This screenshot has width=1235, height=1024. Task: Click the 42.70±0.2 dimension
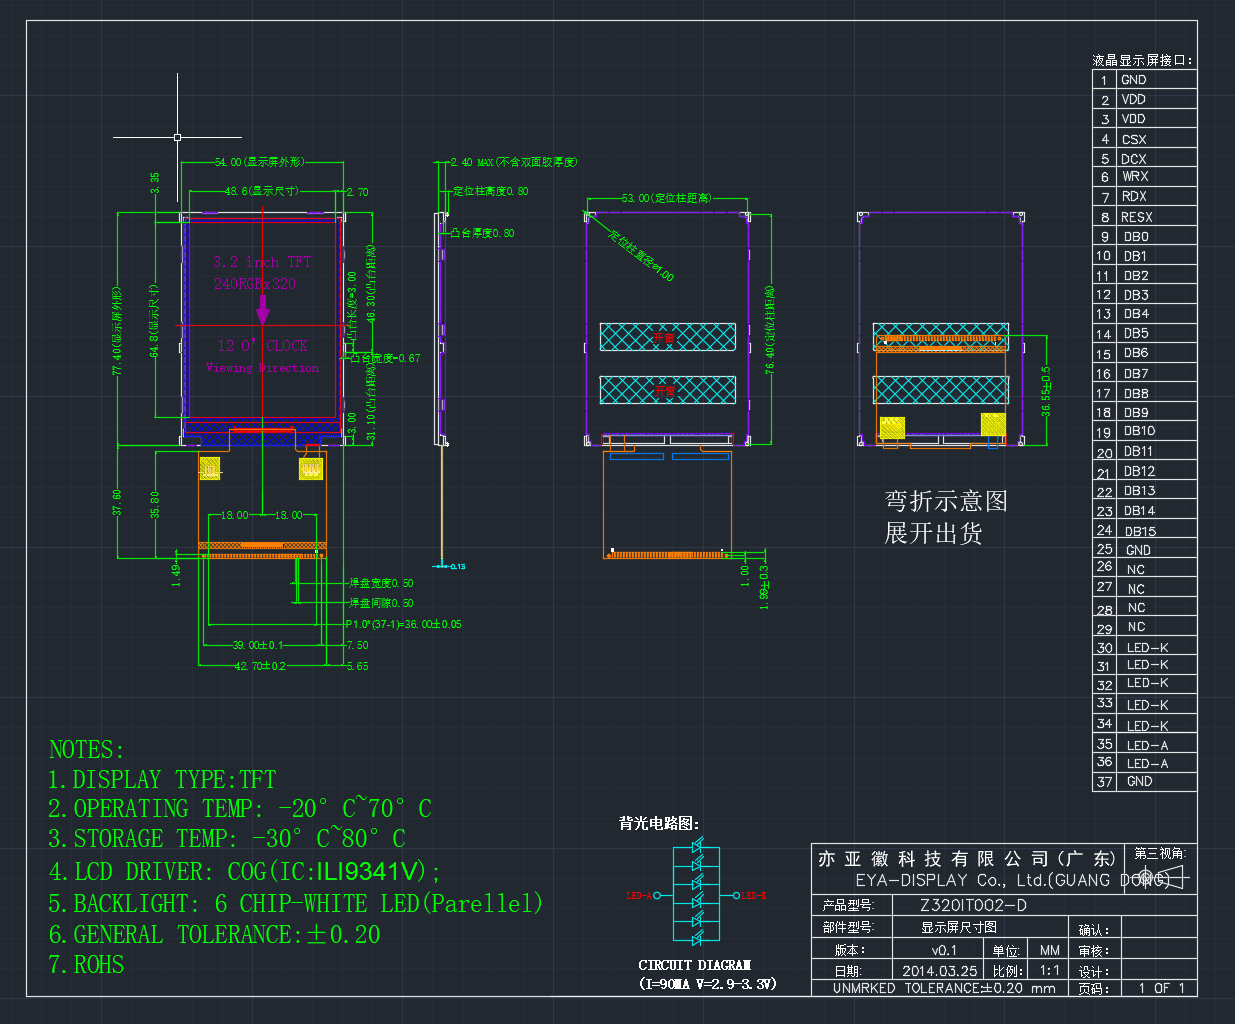260,666
